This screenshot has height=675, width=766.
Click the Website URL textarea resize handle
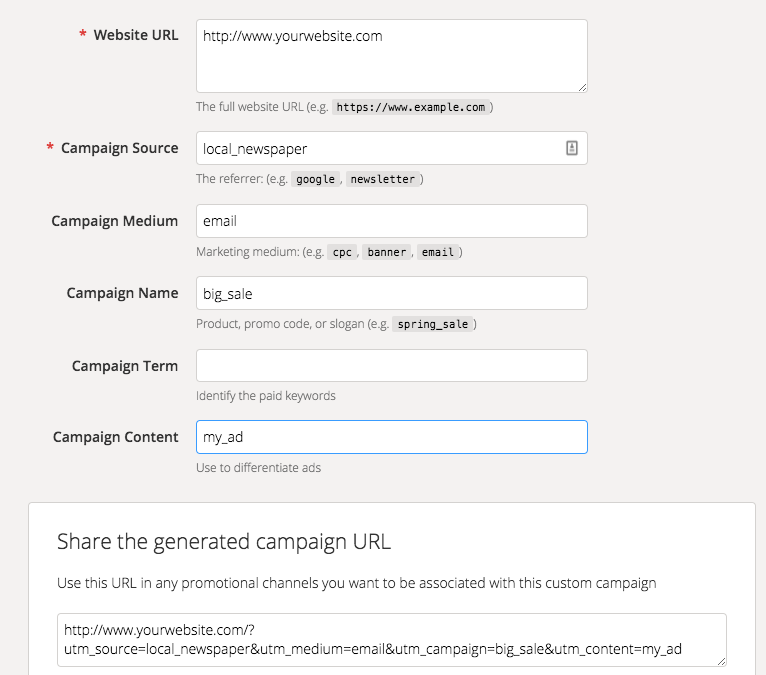582,87
